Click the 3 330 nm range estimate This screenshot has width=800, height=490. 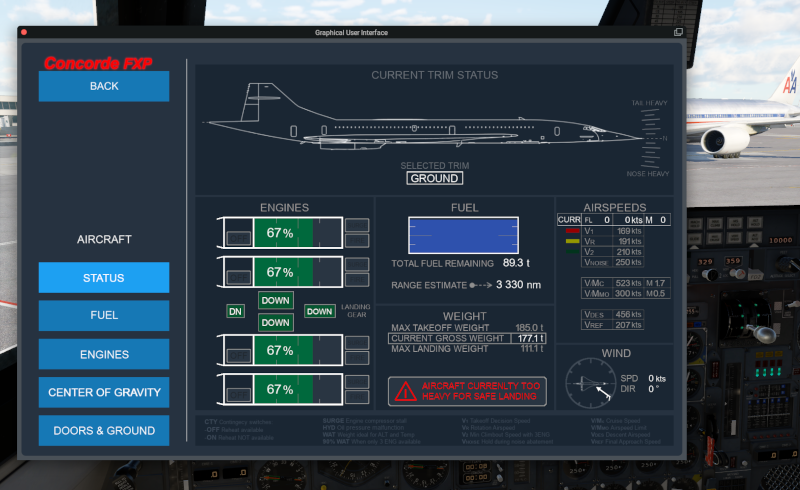point(518,285)
